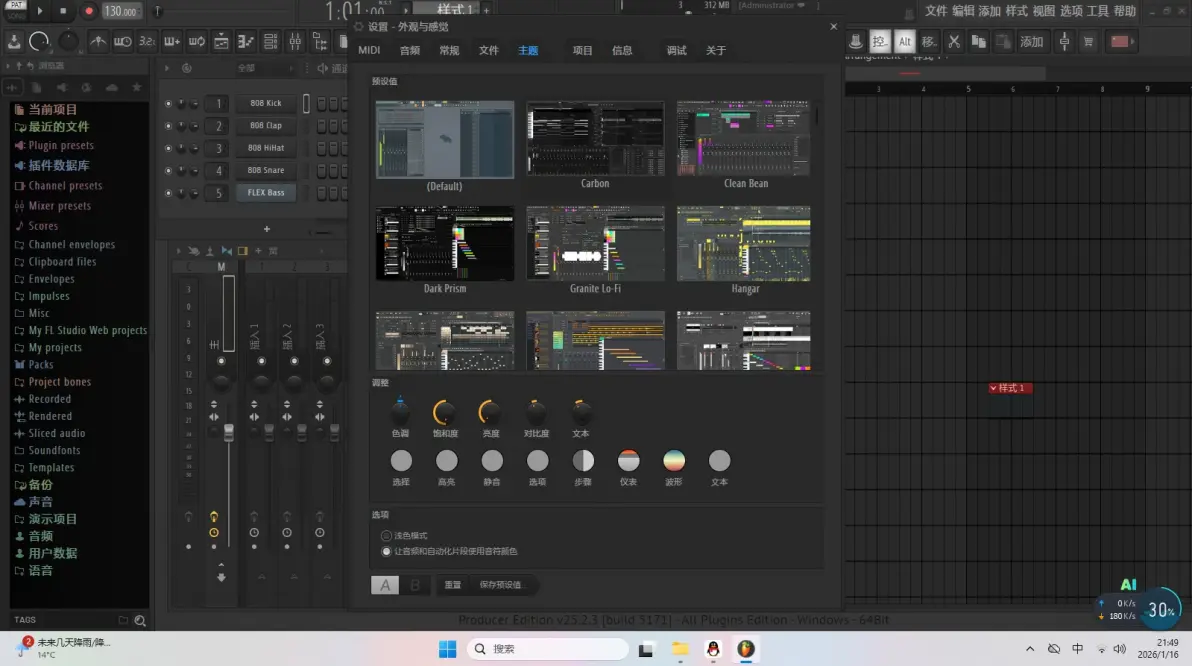
Task: Open the red color selector dropdown
Action: [x=1122, y=42]
